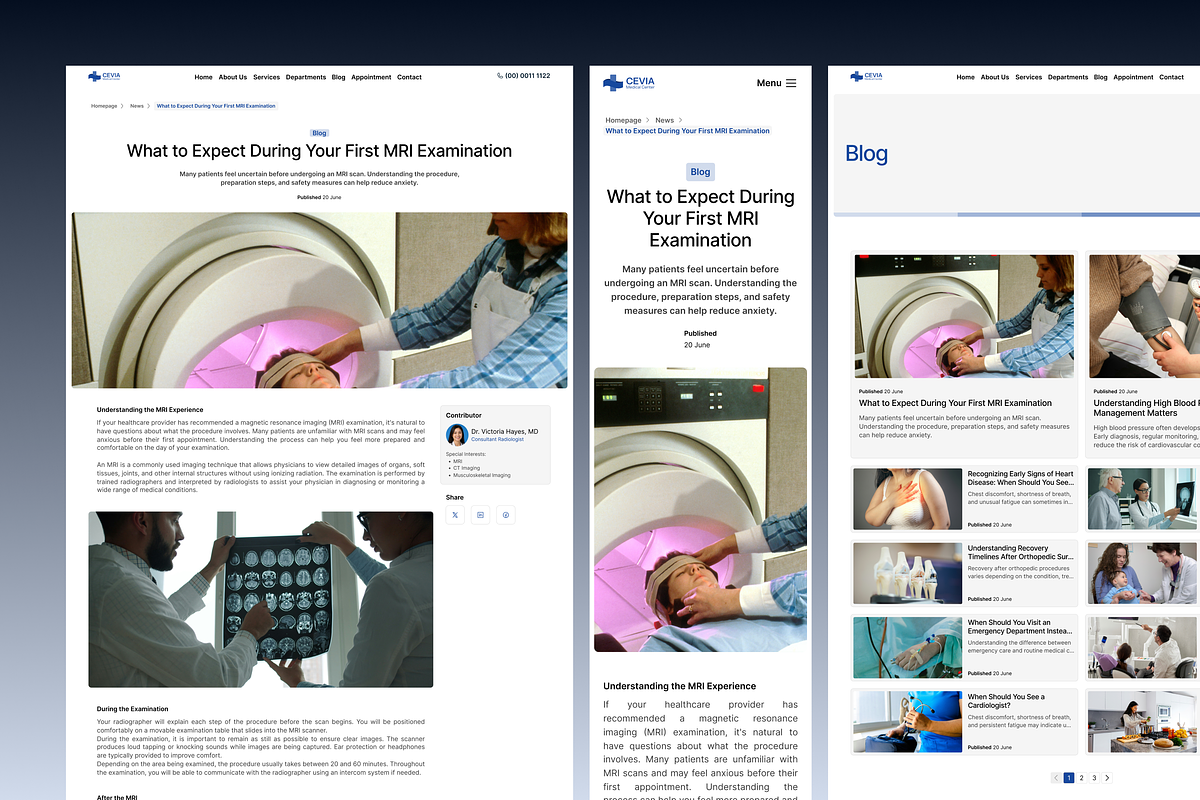Click the large 'Blog' heading on the listing page

[x=866, y=153]
